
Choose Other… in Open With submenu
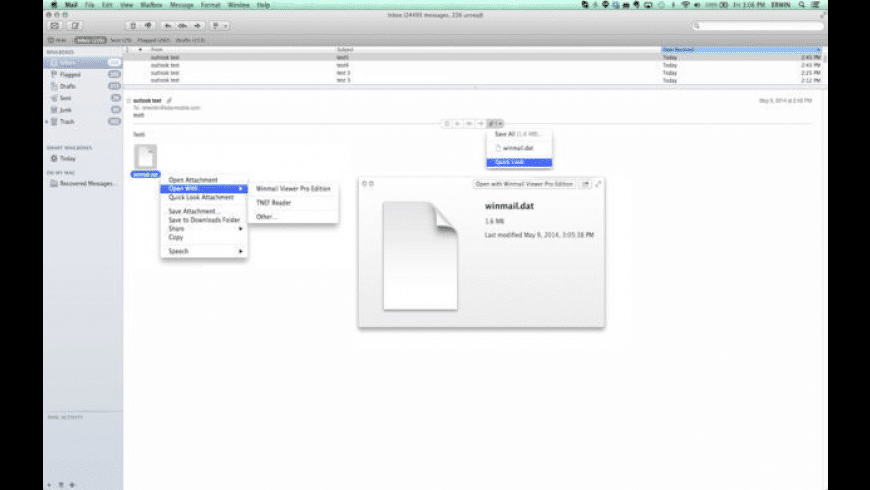pyautogui.click(x=293, y=217)
